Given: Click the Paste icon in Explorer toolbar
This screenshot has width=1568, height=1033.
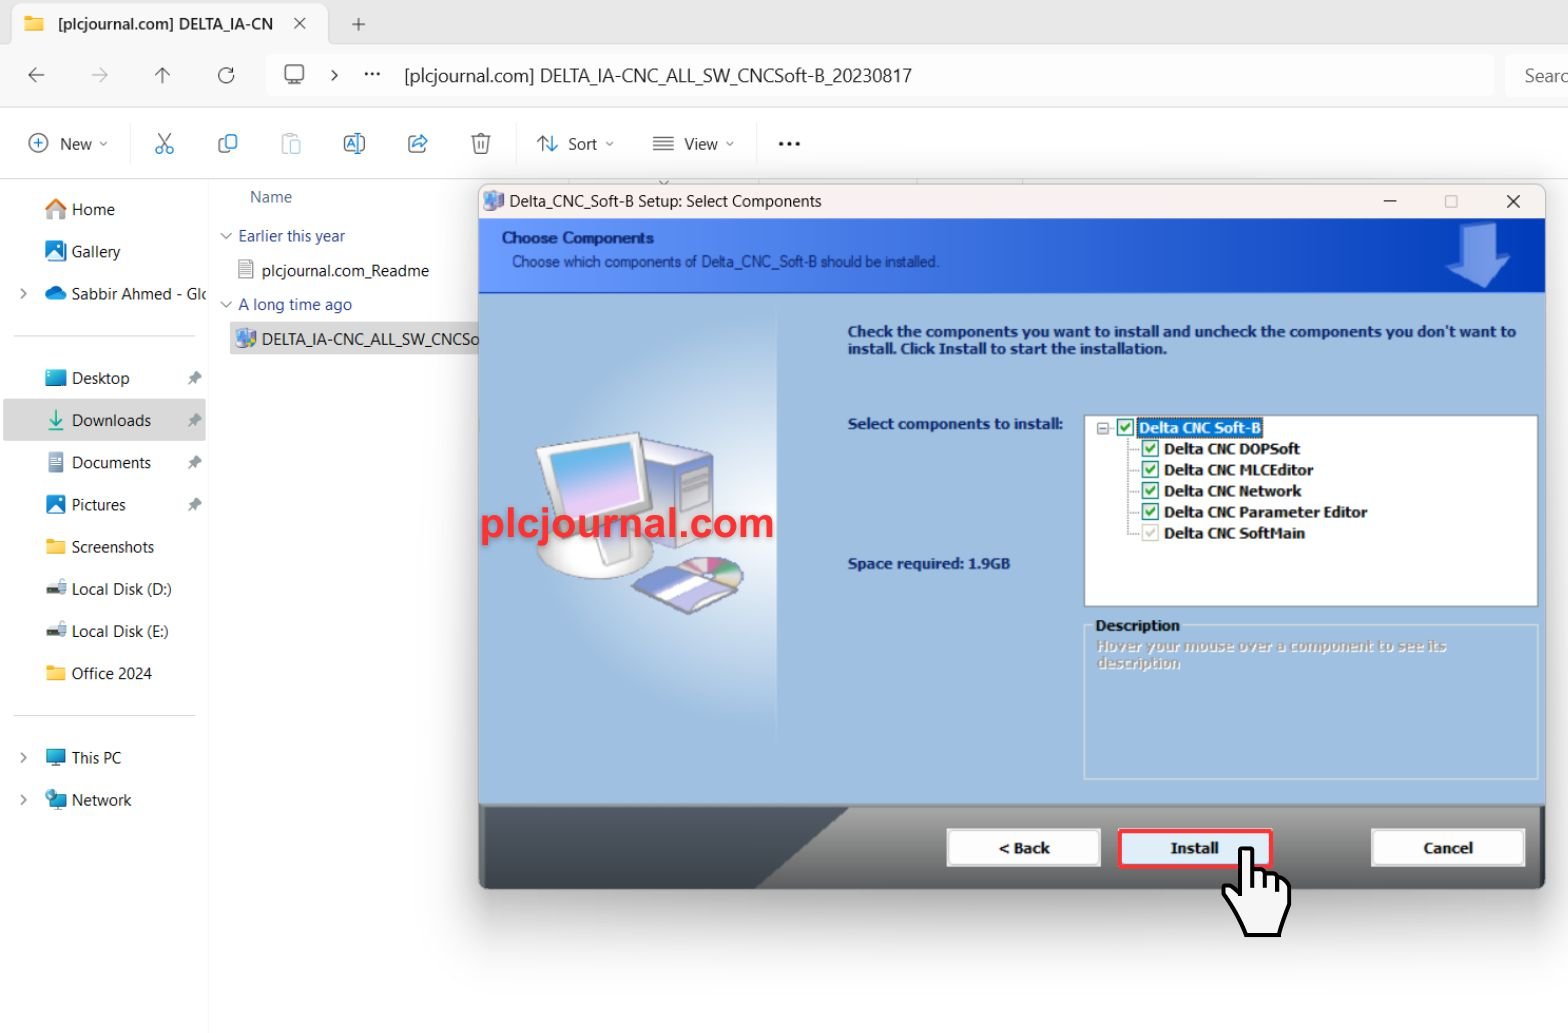Looking at the screenshot, I should click(x=290, y=144).
